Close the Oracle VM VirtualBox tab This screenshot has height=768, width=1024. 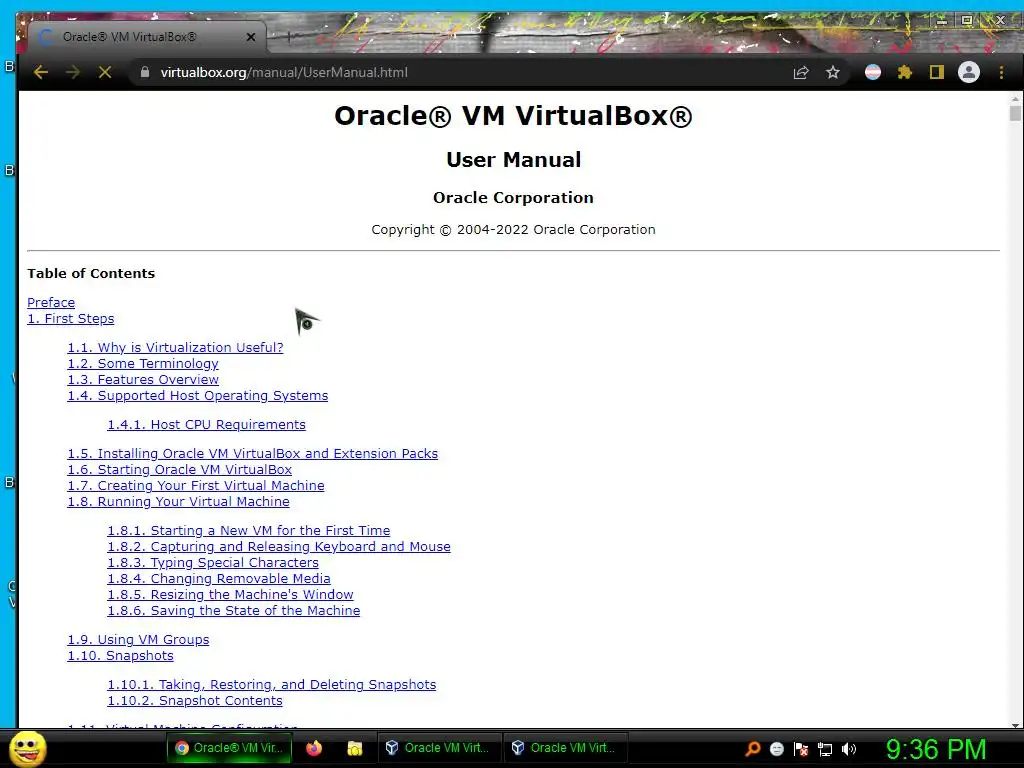point(251,37)
